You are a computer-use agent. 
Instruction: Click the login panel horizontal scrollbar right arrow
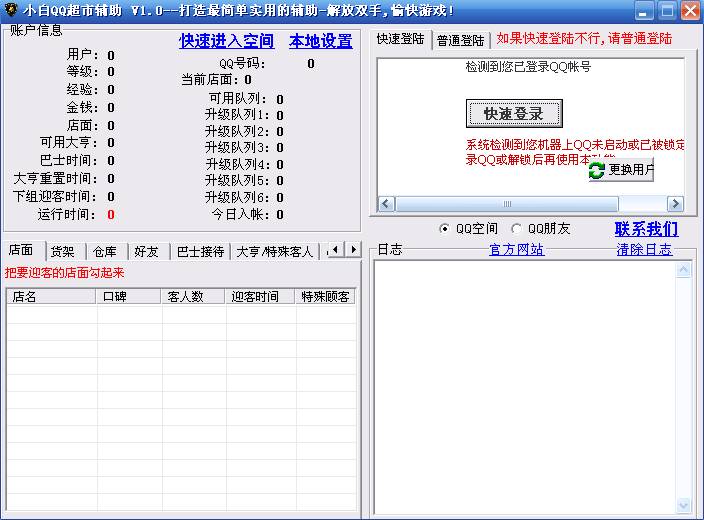[675, 204]
